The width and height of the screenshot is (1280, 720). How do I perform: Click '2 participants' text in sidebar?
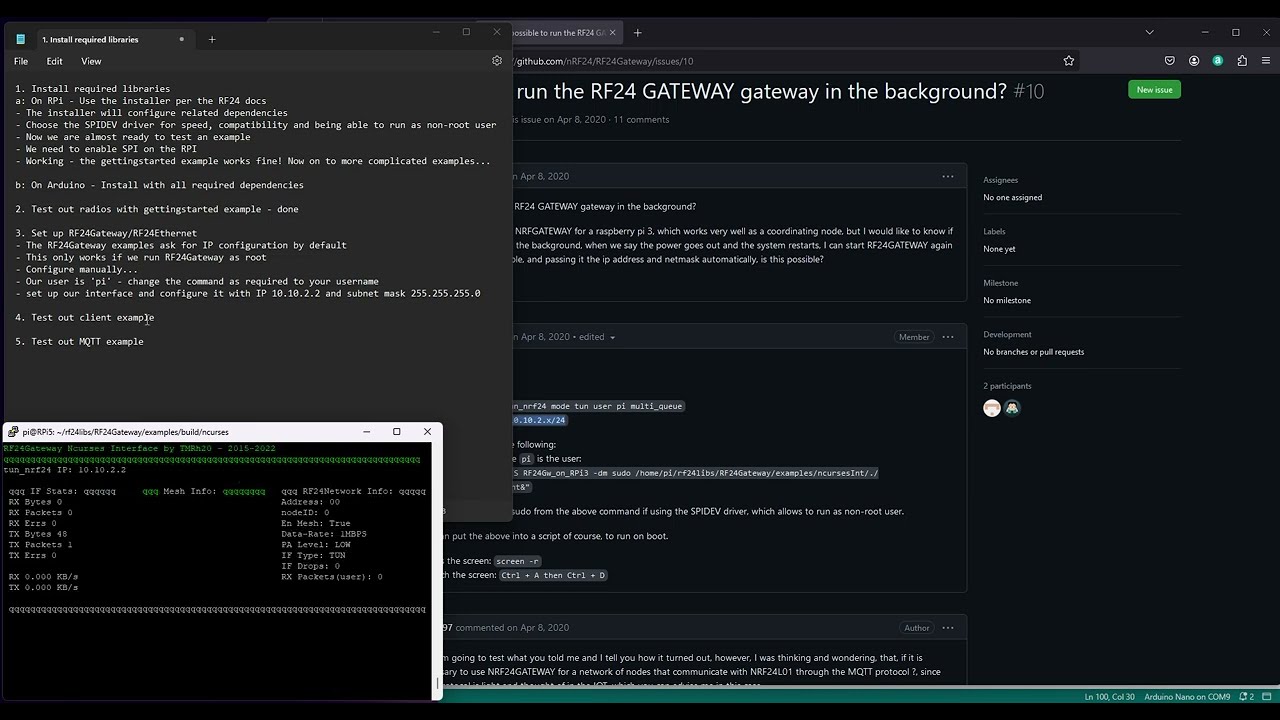click(1007, 386)
